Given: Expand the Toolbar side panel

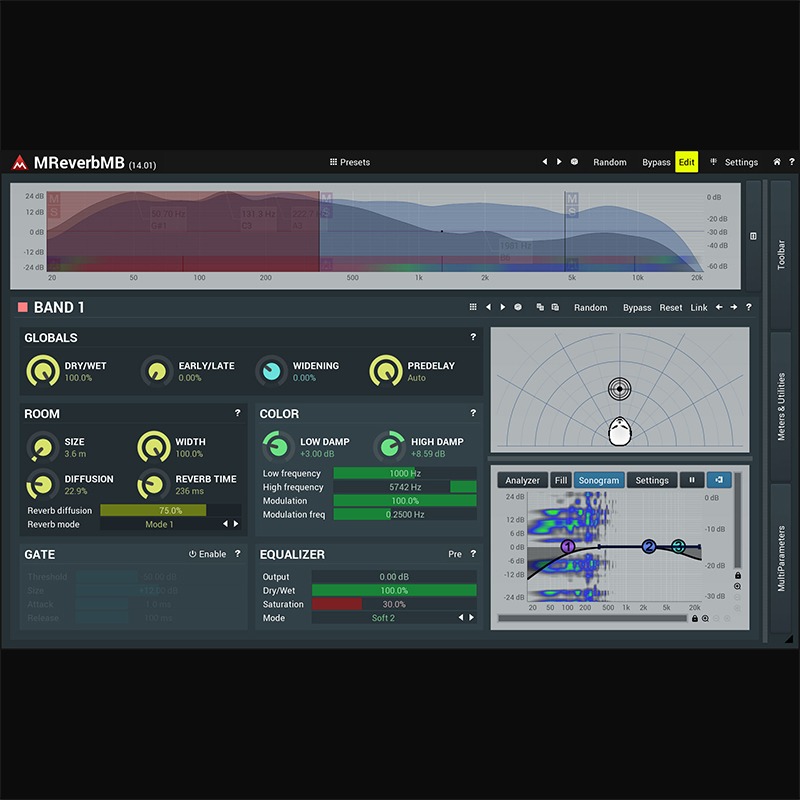Looking at the screenshot, I should coord(781,254).
